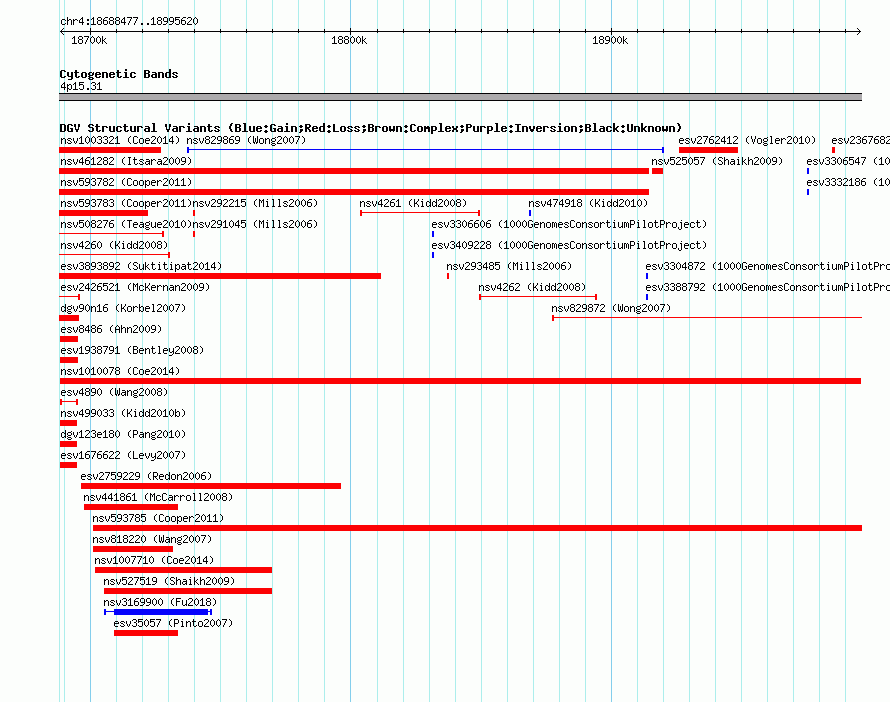Click nsv4260 (Kidd2008) label
This screenshot has width=890, height=702.
point(114,245)
